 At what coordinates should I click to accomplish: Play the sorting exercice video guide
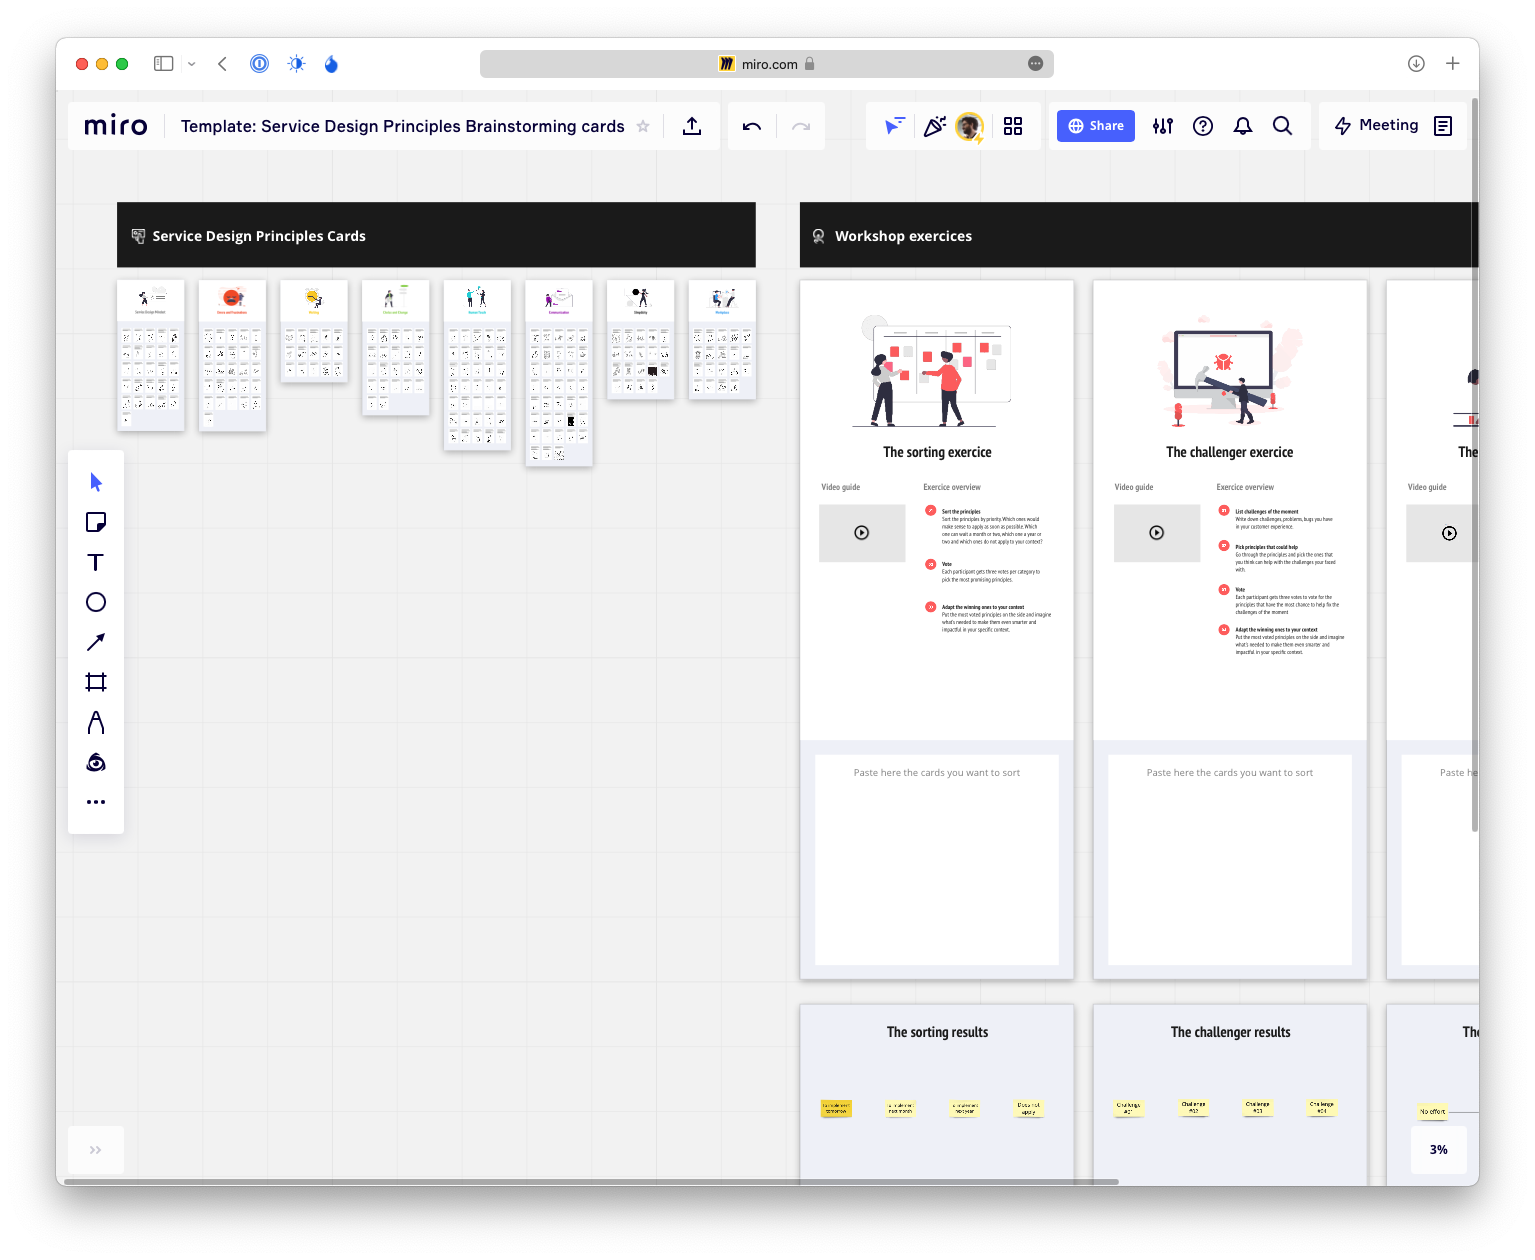coord(862,533)
